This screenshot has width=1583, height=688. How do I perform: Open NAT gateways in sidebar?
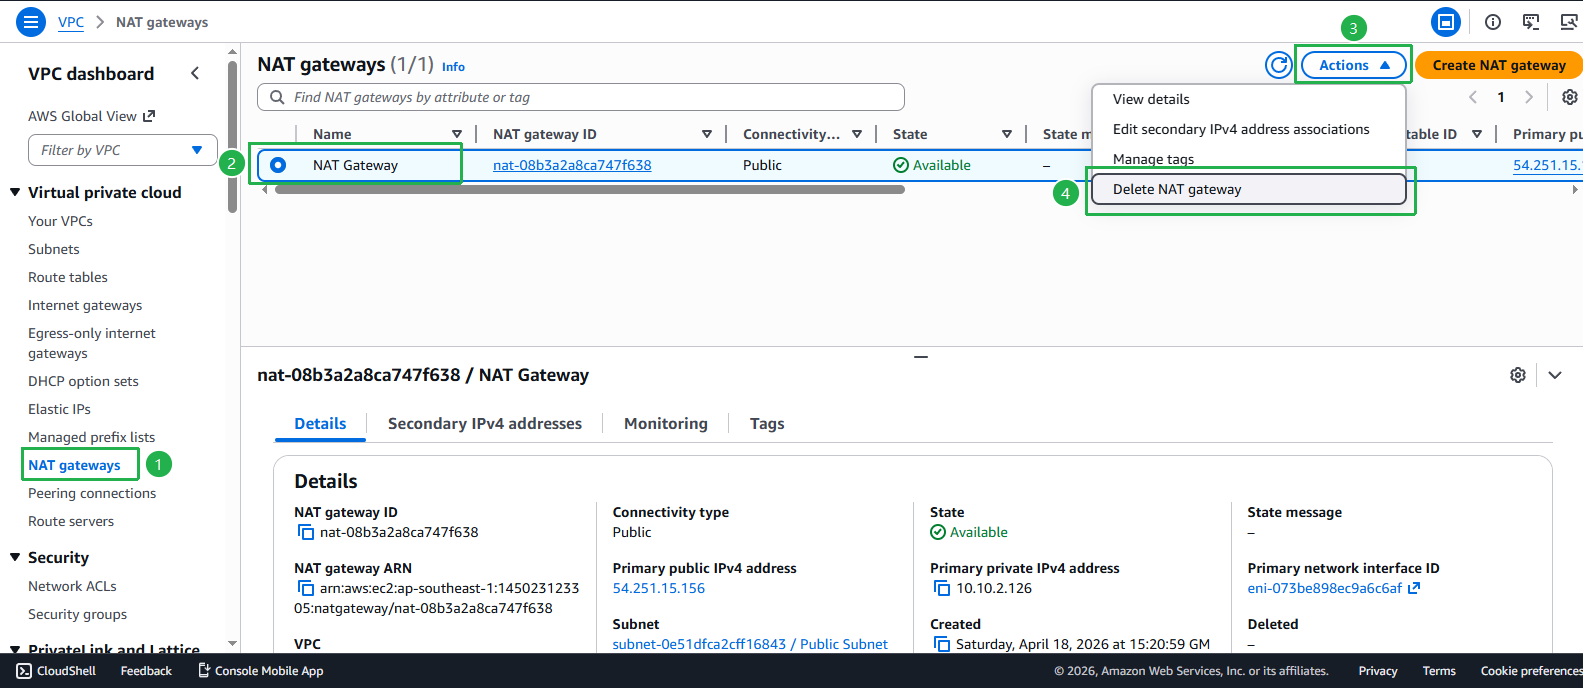pos(74,465)
